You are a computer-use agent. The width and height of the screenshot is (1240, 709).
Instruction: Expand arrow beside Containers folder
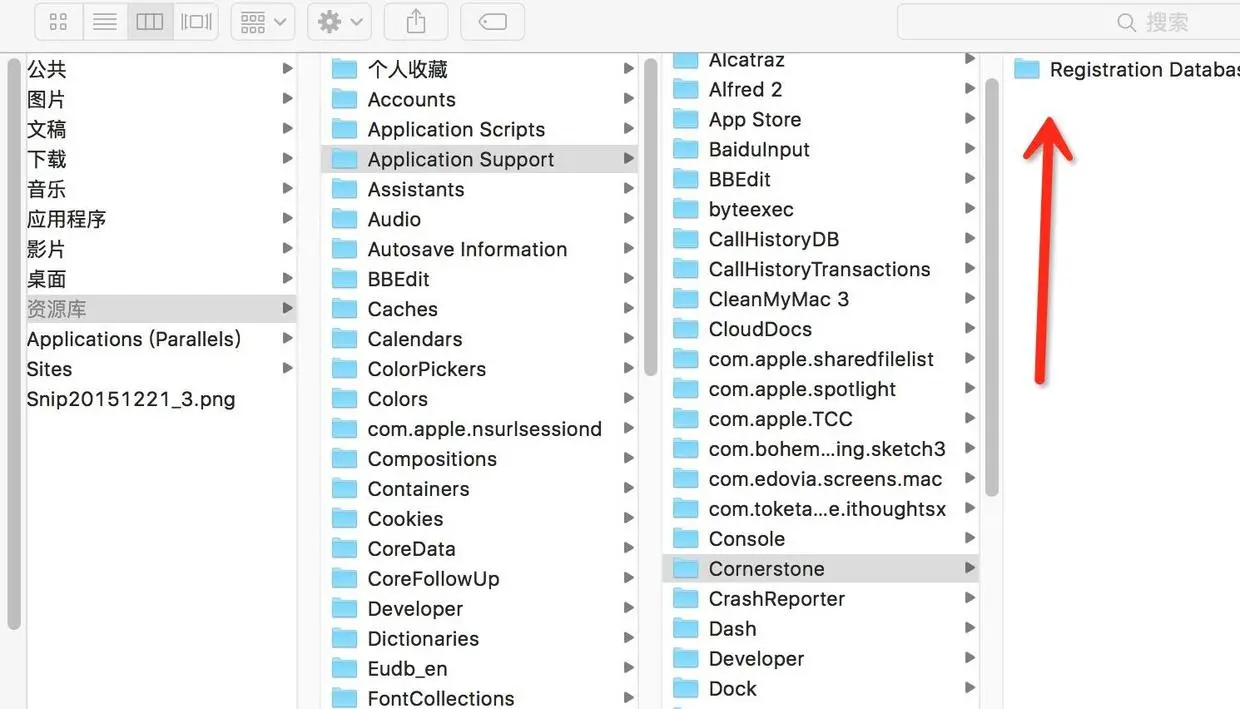pos(628,488)
